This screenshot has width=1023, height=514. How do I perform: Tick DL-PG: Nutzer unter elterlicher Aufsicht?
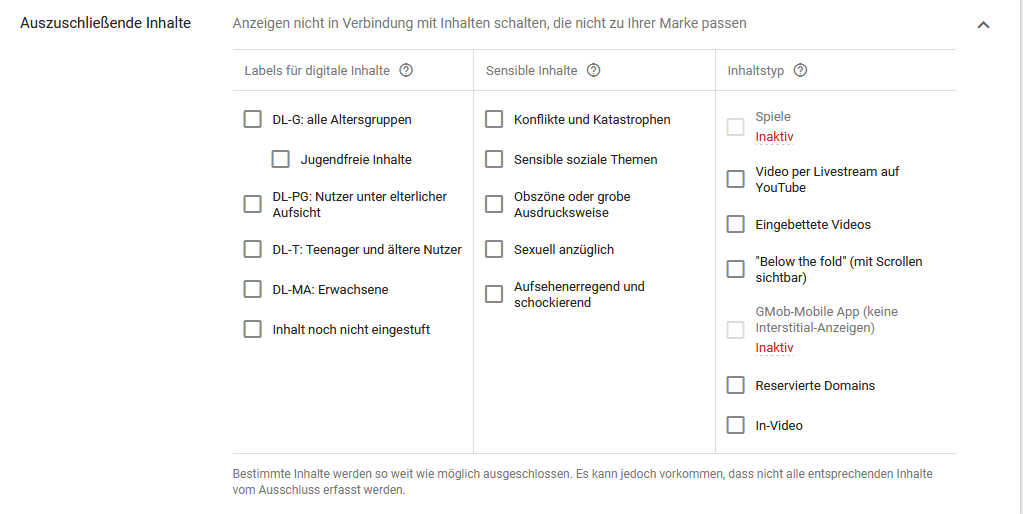point(253,204)
